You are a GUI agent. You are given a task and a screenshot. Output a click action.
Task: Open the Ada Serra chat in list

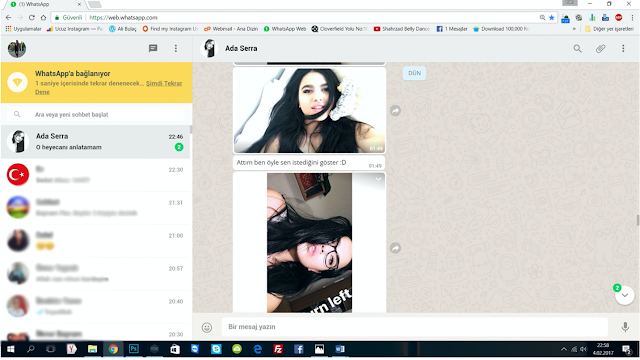point(96,142)
